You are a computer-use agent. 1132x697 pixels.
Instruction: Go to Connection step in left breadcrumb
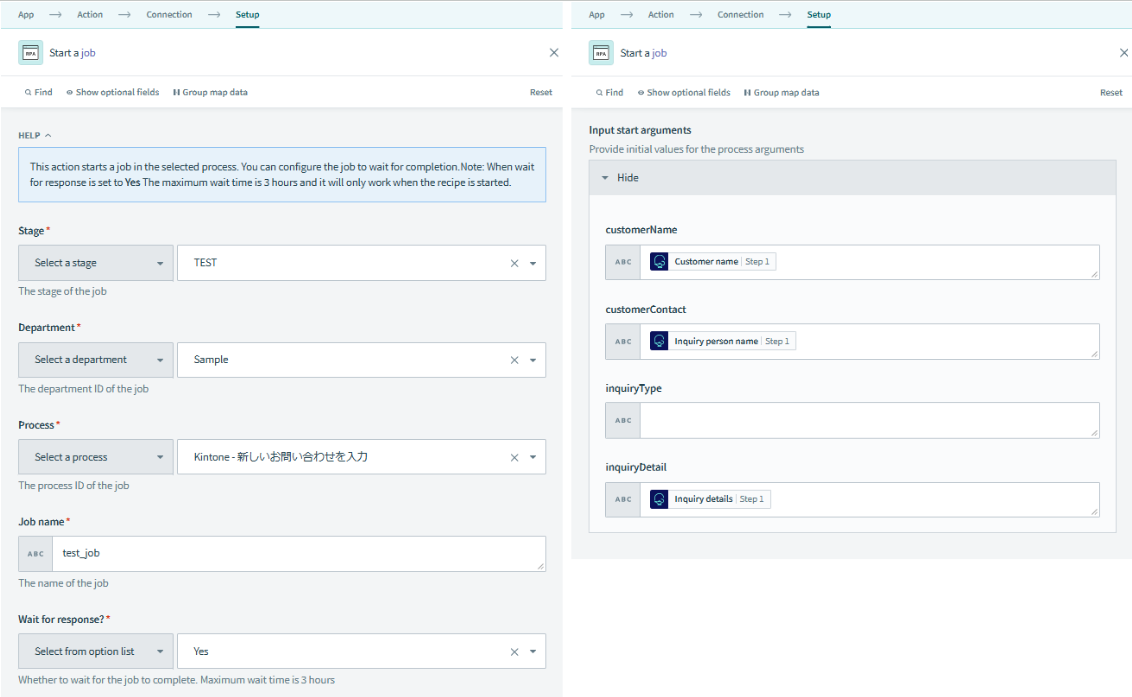click(x=169, y=14)
